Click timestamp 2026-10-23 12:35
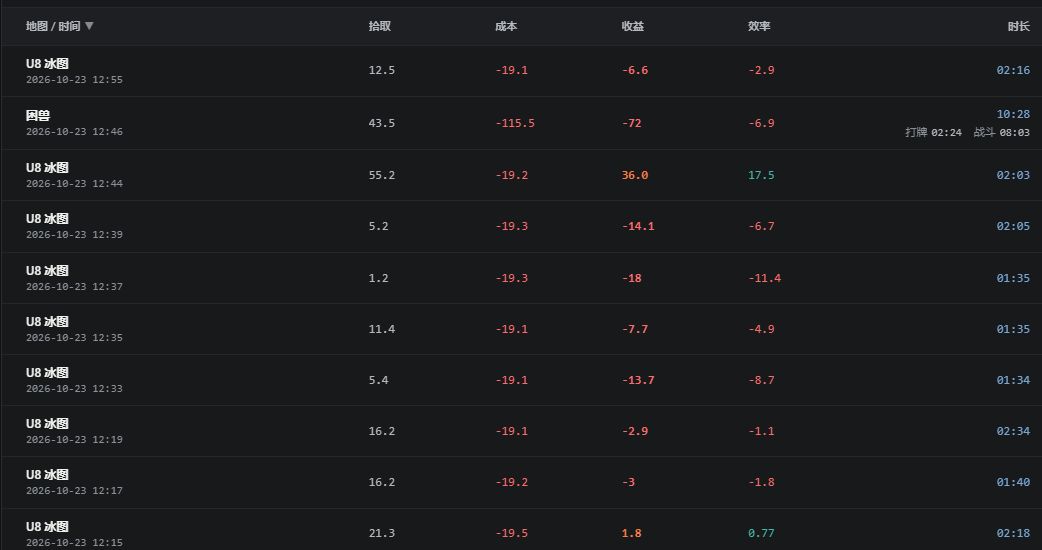Image resolution: width=1042 pixels, height=550 pixels. click(74, 337)
